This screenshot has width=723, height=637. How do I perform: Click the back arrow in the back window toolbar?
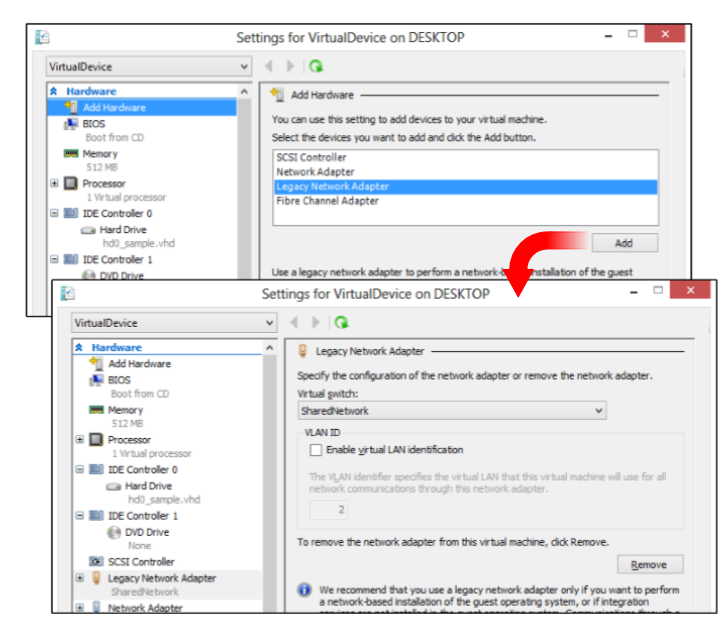[x=268, y=66]
